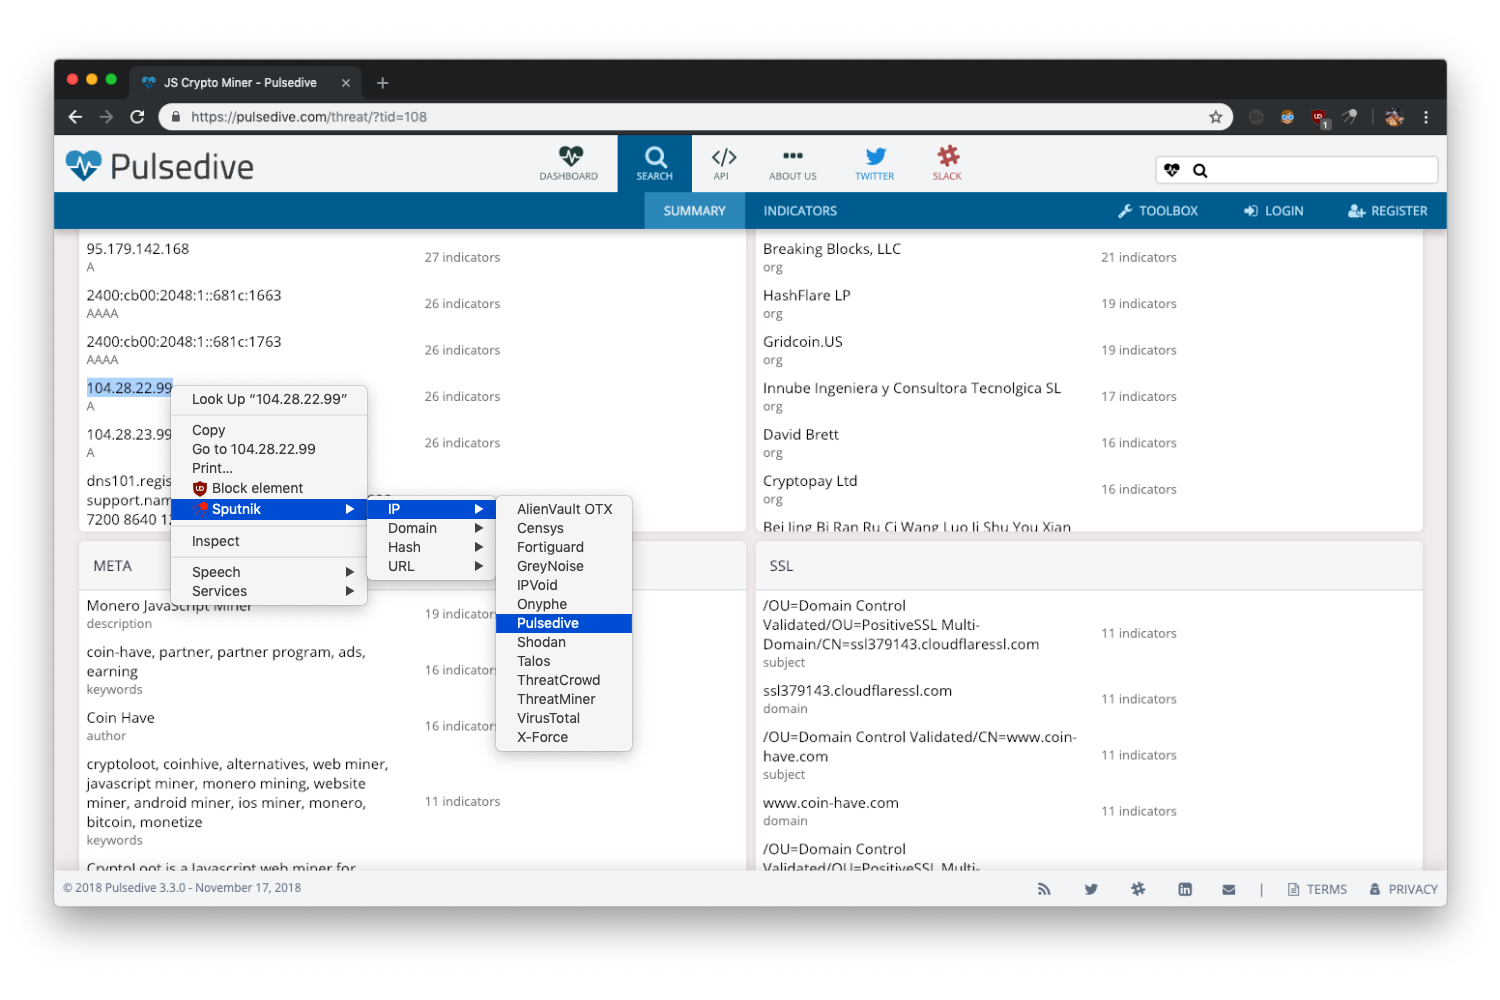The height and width of the screenshot is (1000, 1500).
Task: Select Go to 104.28.22.99
Action: coord(269,449)
